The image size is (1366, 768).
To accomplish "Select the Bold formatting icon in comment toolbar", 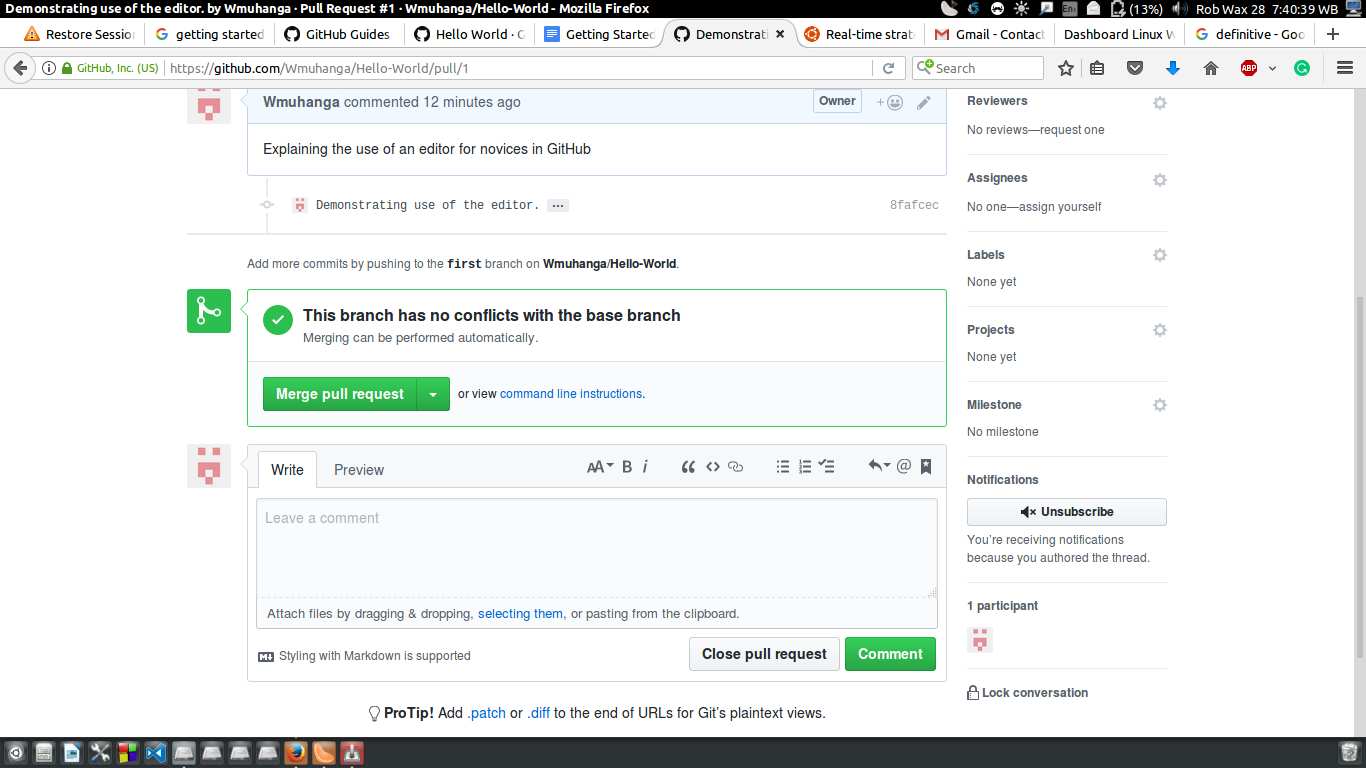I will coord(626,466).
